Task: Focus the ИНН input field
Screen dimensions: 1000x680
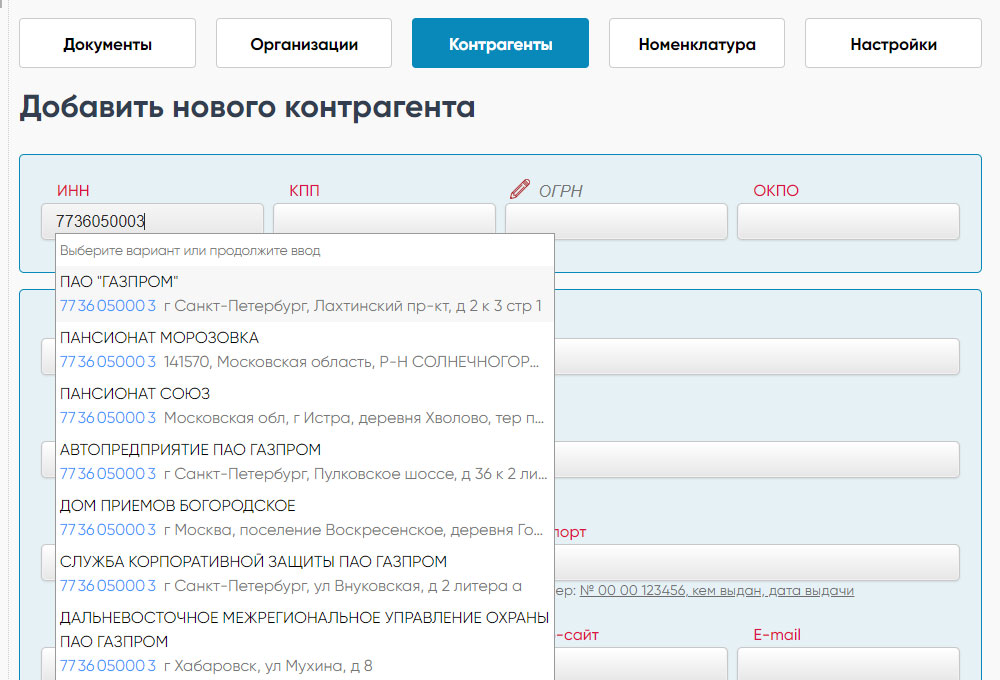Action: click(x=152, y=221)
